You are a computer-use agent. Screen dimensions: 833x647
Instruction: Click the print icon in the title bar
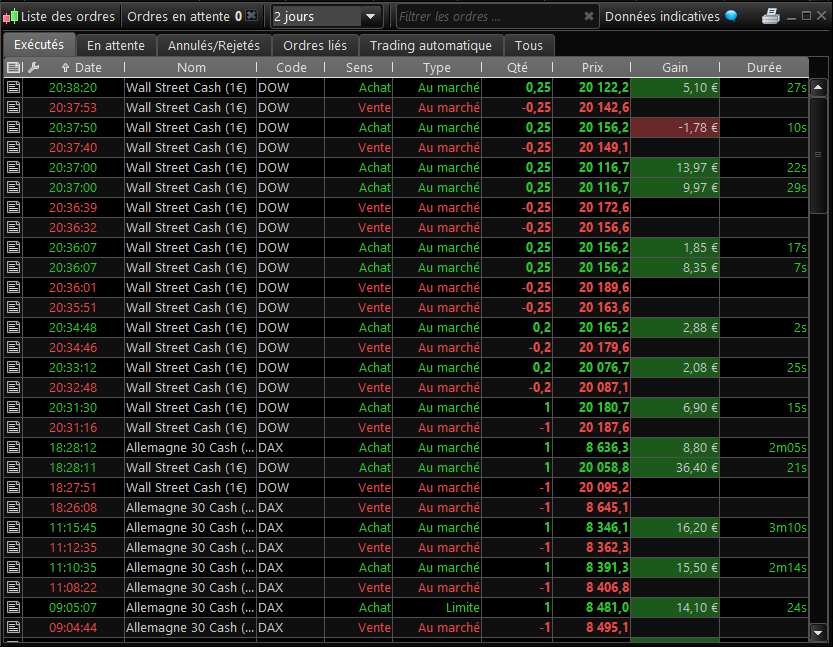(x=771, y=16)
